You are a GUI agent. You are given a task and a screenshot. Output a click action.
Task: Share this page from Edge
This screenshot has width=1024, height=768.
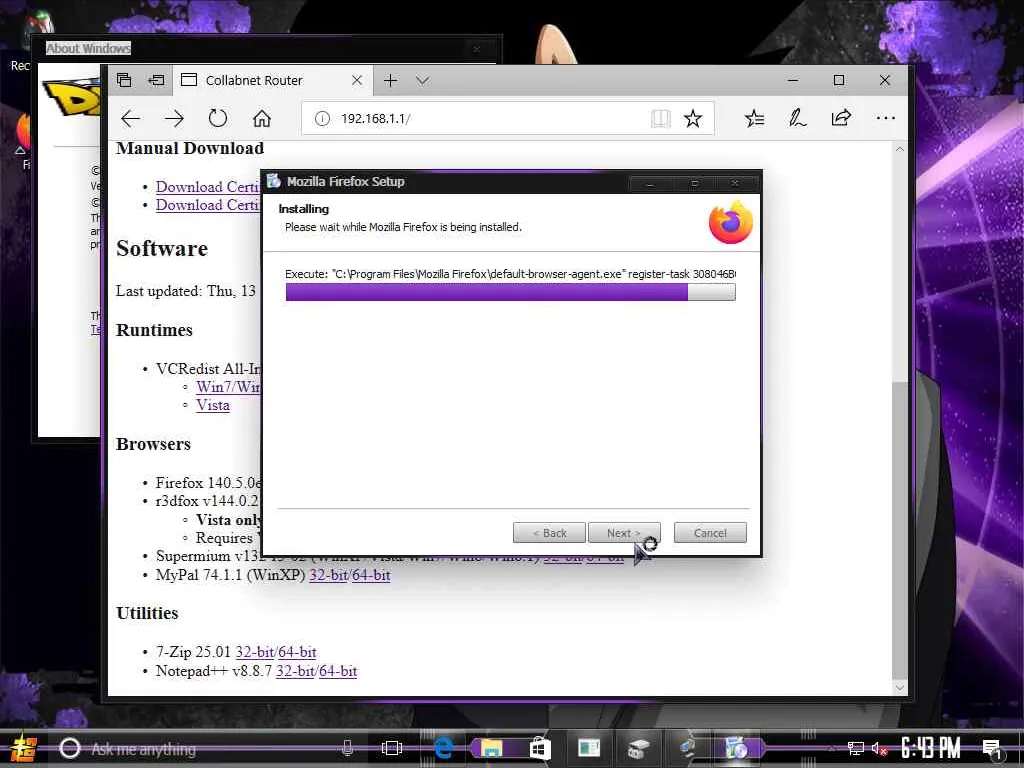tap(841, 118)
